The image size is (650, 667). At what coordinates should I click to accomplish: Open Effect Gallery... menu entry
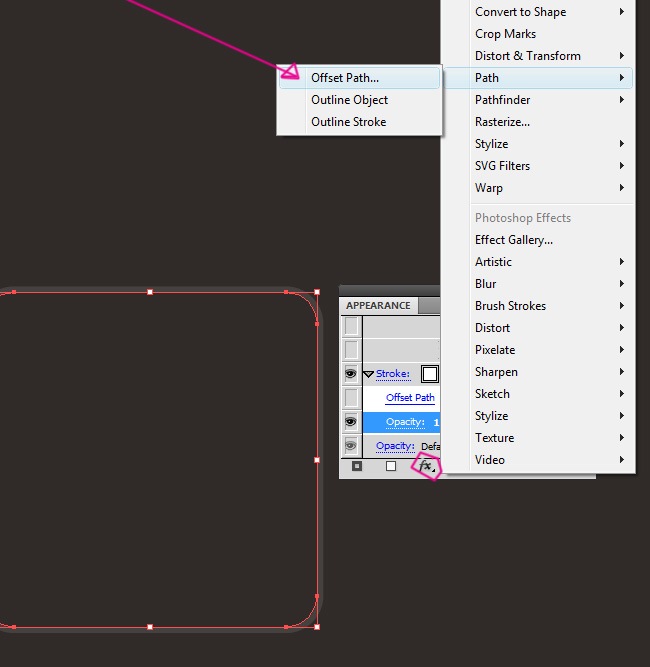pos(514,240)
